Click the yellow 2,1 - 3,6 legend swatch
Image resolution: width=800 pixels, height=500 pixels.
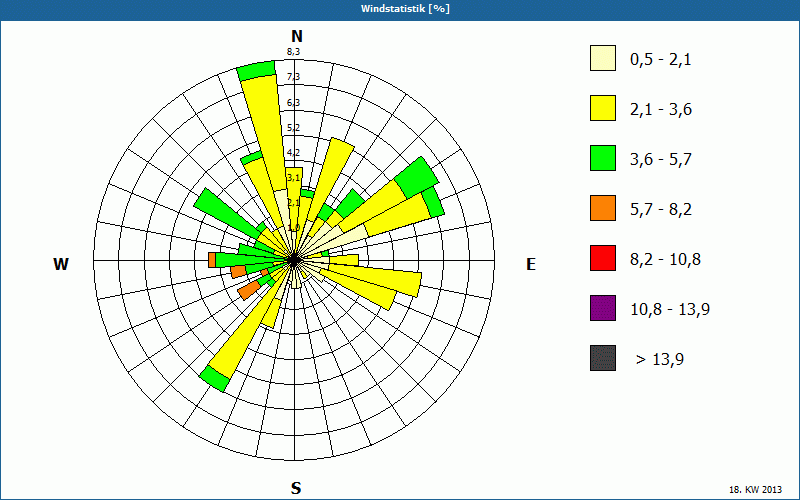[x=603, y=108]
